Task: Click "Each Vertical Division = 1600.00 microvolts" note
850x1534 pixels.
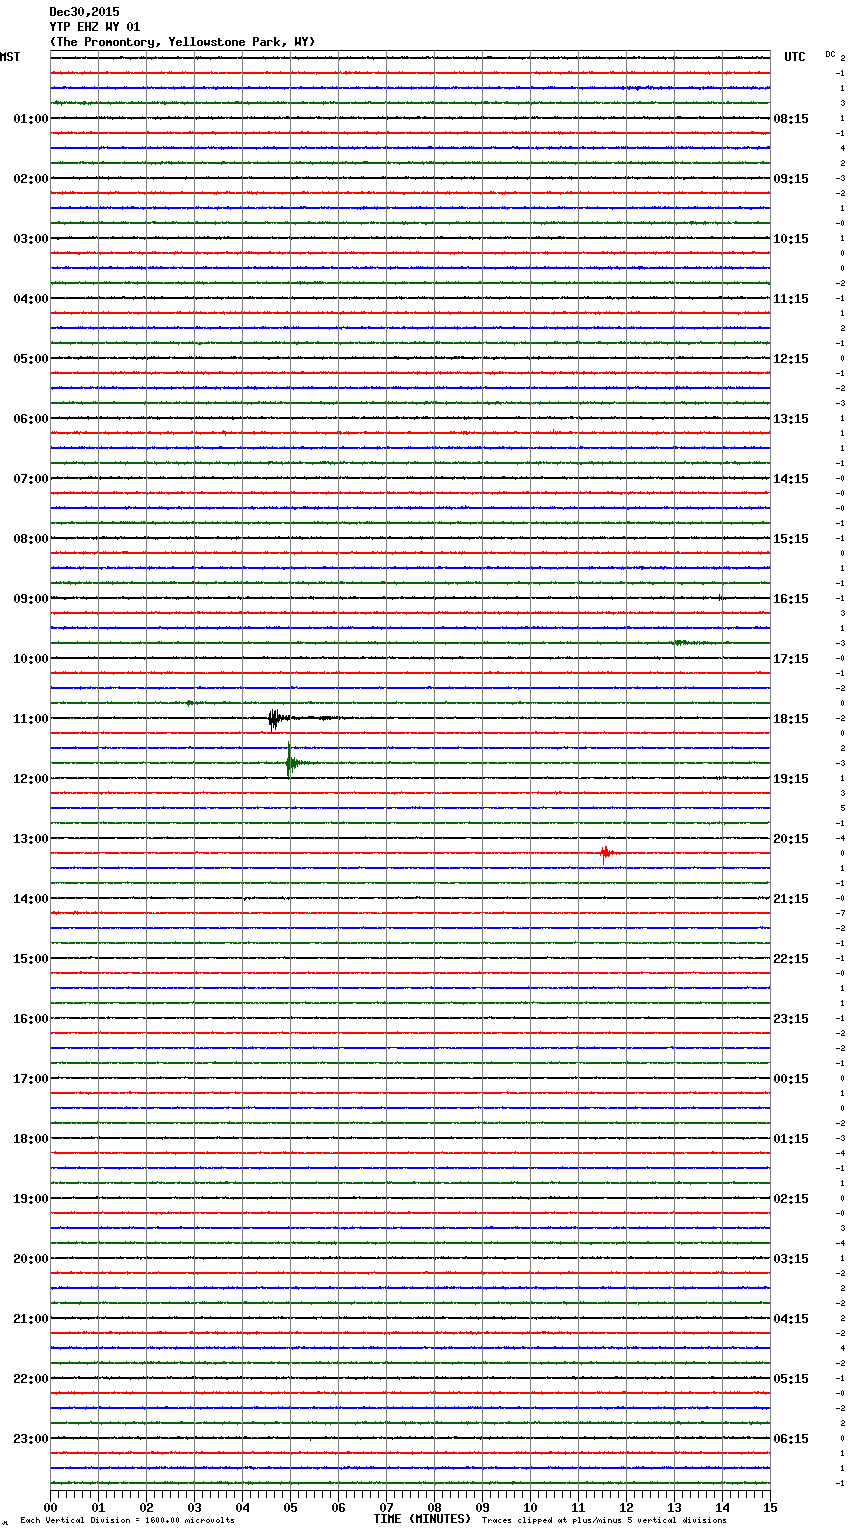Action: [x=127, y=1520]
